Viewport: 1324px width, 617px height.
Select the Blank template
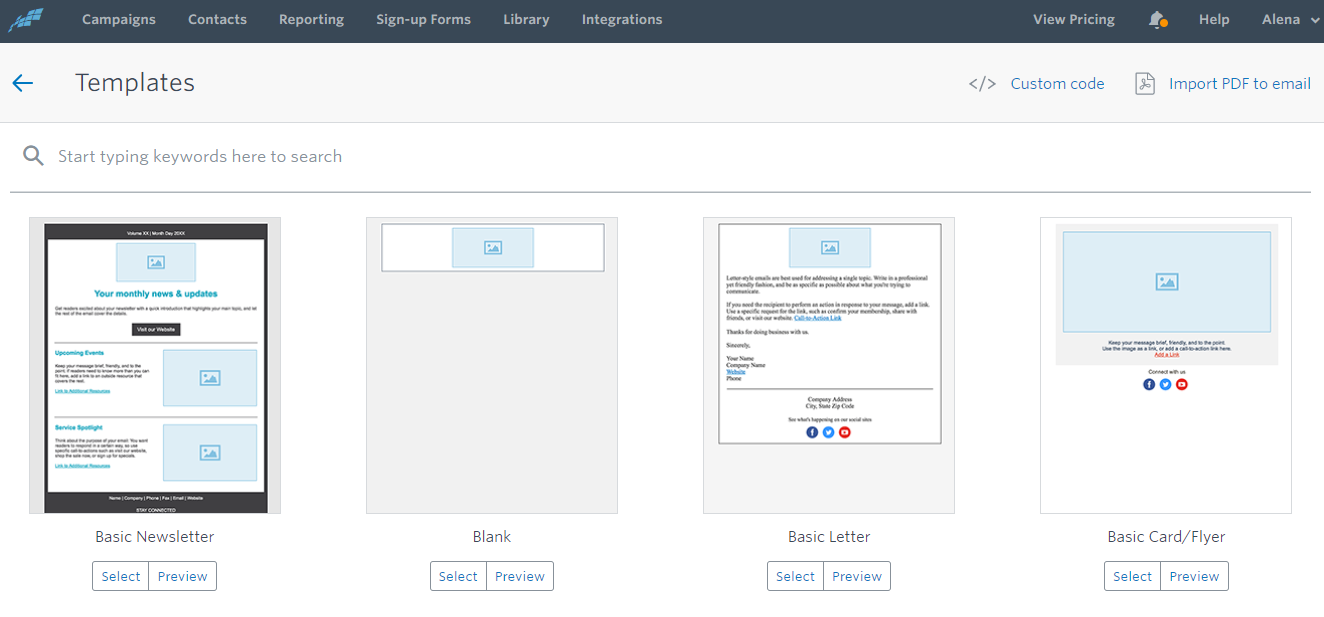[458, 576]
